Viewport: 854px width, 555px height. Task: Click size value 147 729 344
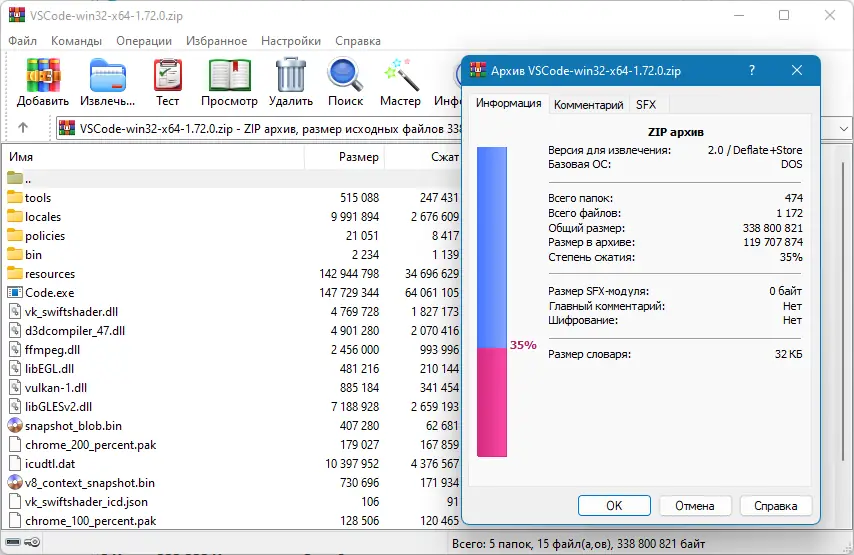[349, 292]
